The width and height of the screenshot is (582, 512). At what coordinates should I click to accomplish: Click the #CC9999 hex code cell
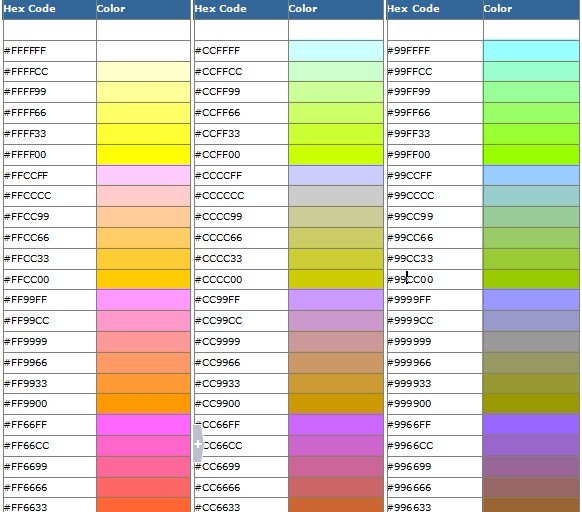(241, 342)
